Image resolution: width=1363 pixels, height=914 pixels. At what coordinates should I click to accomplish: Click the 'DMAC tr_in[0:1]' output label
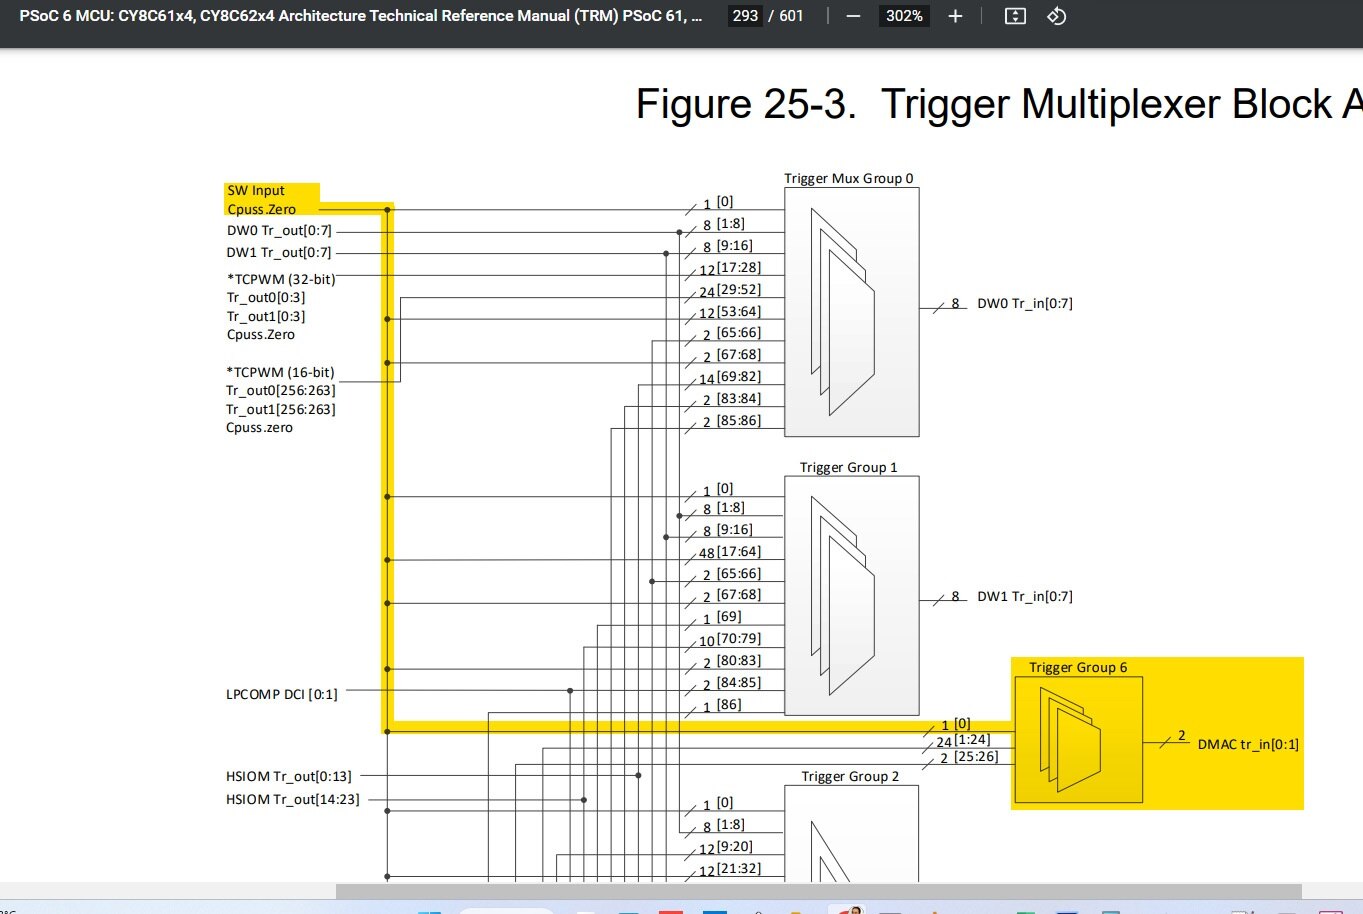(1248, 744)
